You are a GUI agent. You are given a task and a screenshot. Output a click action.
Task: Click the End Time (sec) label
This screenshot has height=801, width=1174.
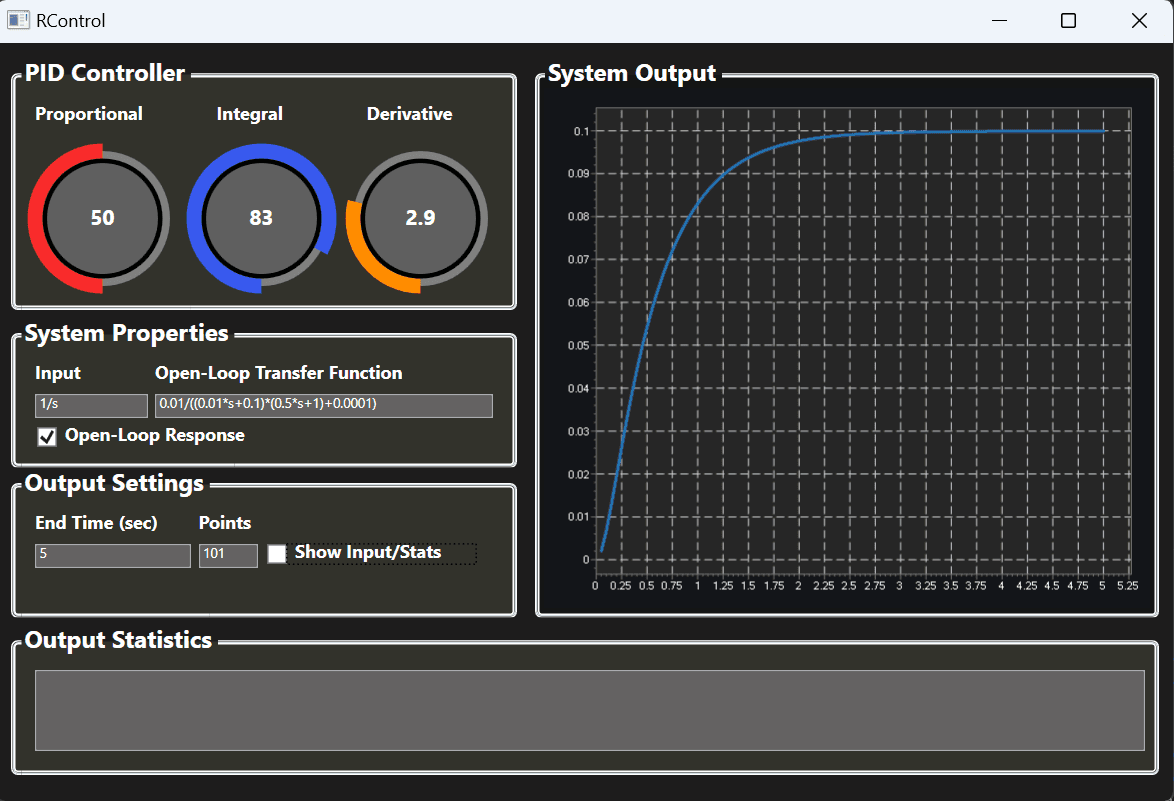(96, 523)
